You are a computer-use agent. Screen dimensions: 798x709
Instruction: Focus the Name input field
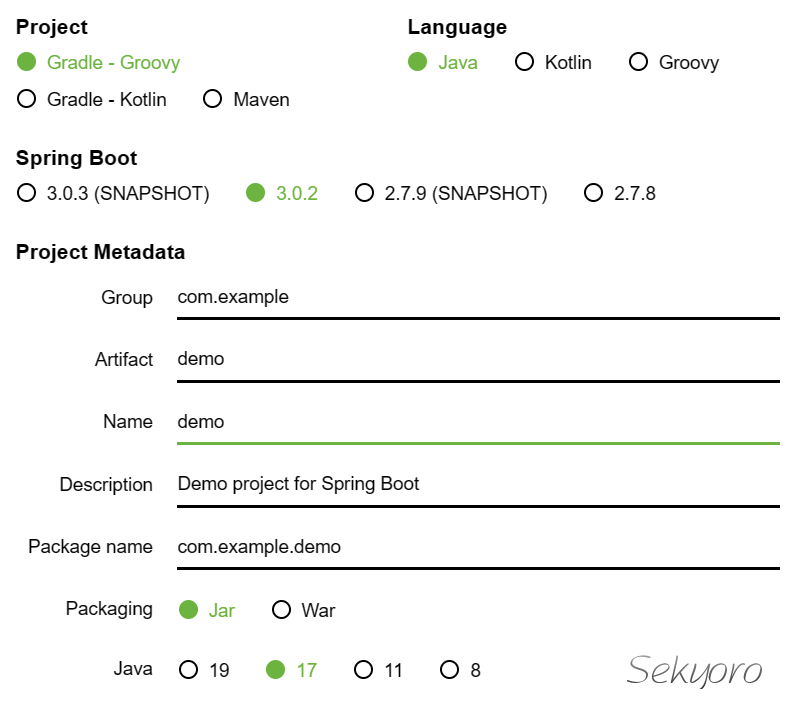coord(478,421)
